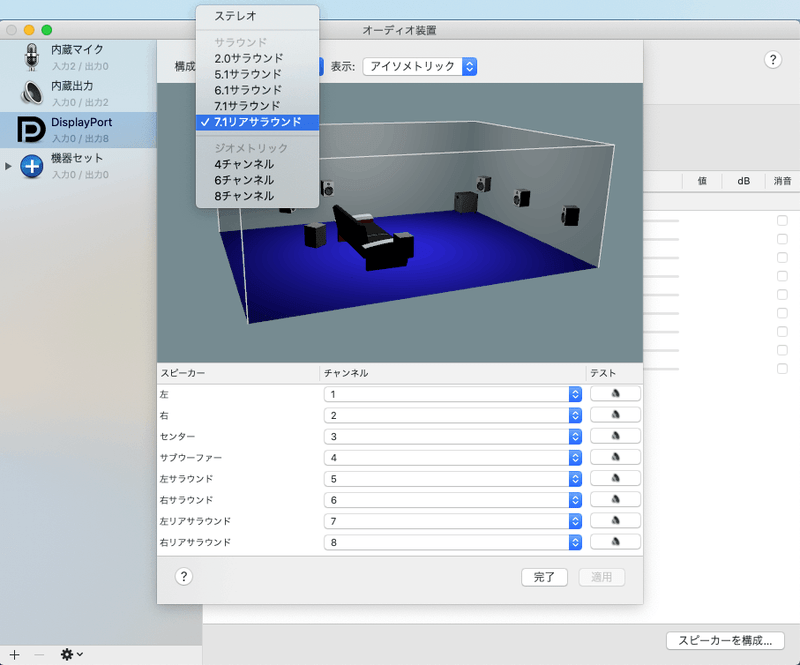This screenshot has height=665, width=800.
Task: Toggle the second mute checkbox
Action: tap(782, 239)
